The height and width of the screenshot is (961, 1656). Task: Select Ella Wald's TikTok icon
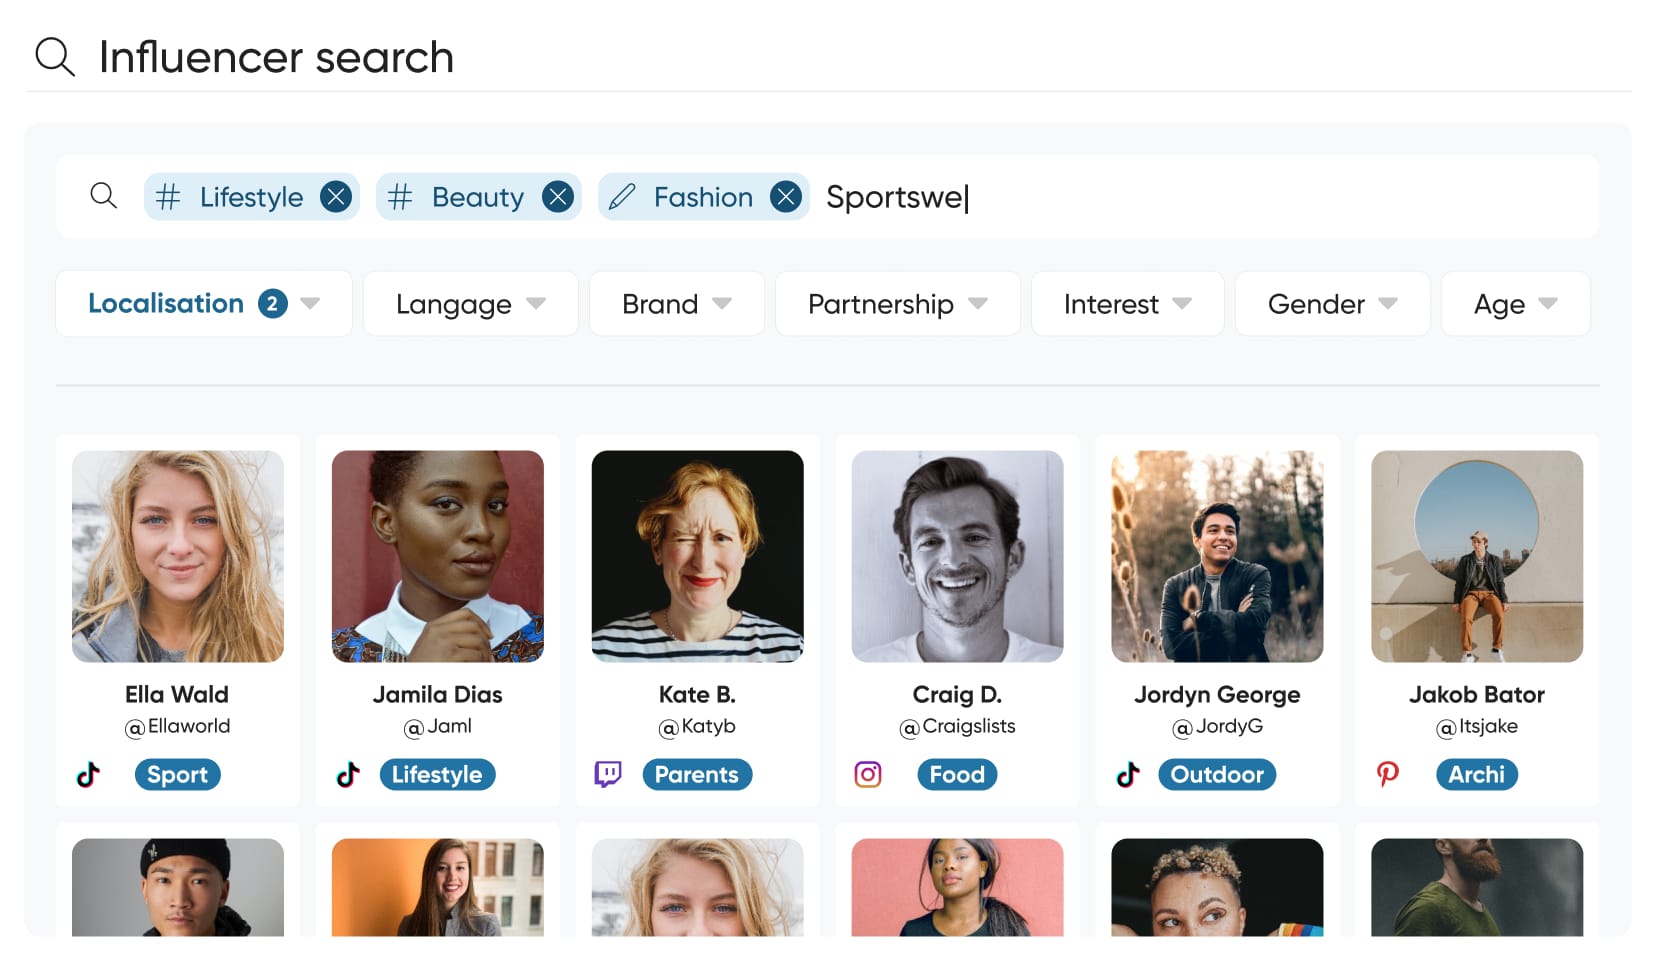tap(87, 774)
